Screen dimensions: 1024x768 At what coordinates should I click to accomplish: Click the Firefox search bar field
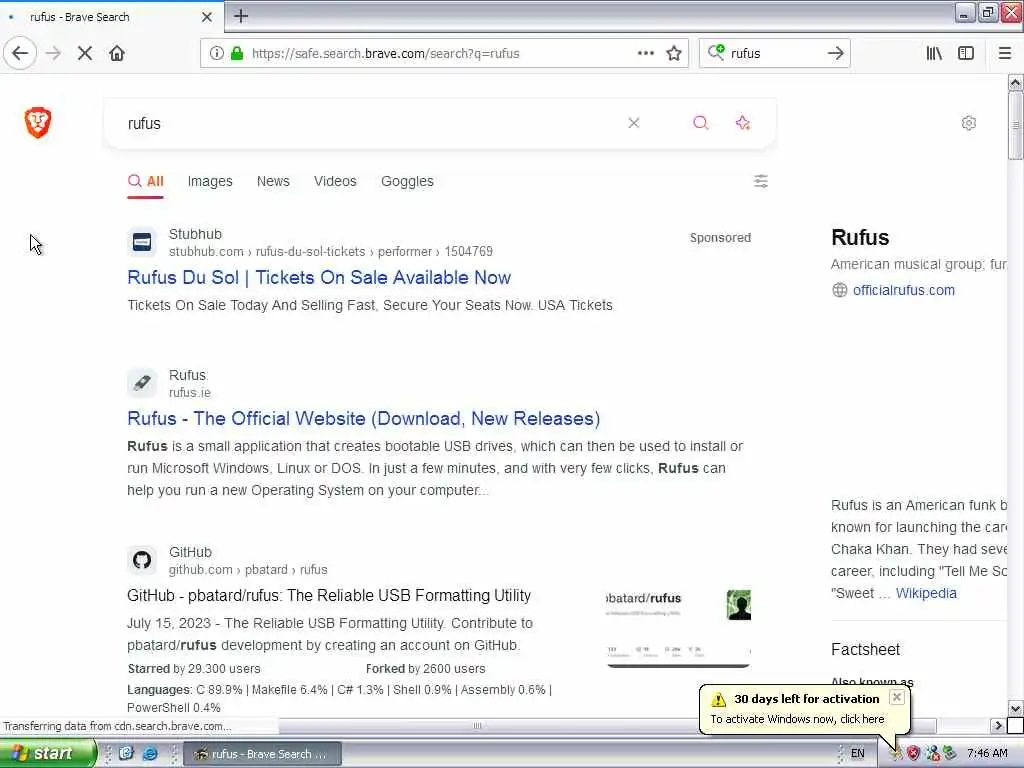coord(774,54)
